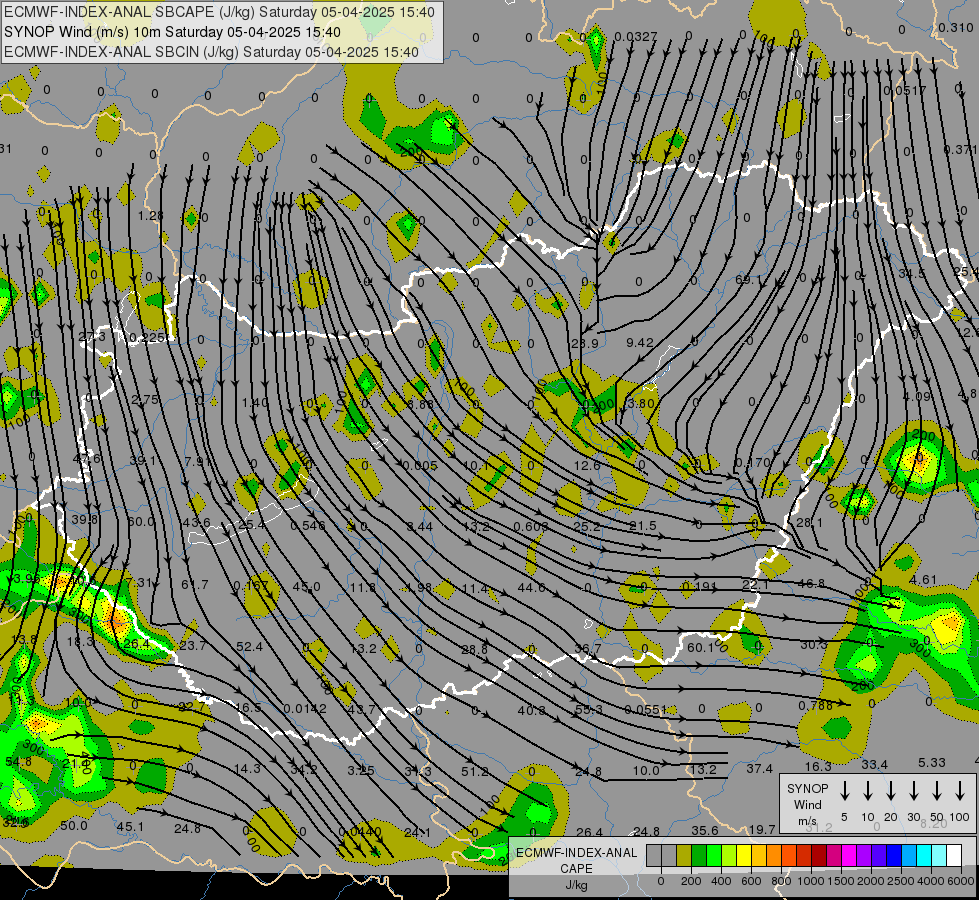
Task: Click the map value 0.225
Action: [x=147, y=338]
